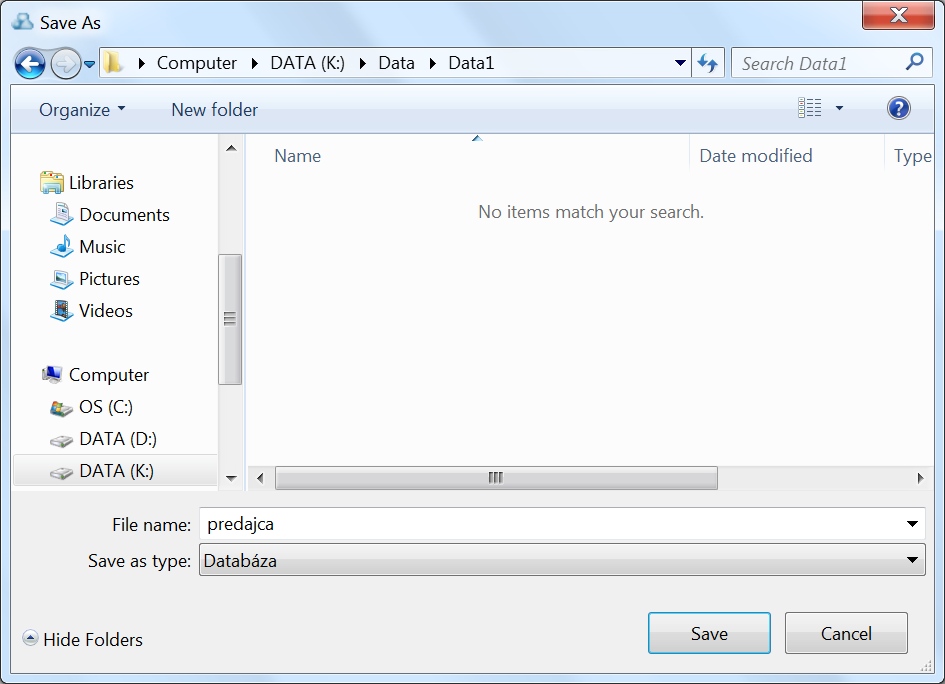The image size is (945, 684).
Task: Click the refresh icon beside address bar
Action: (708, 63)
